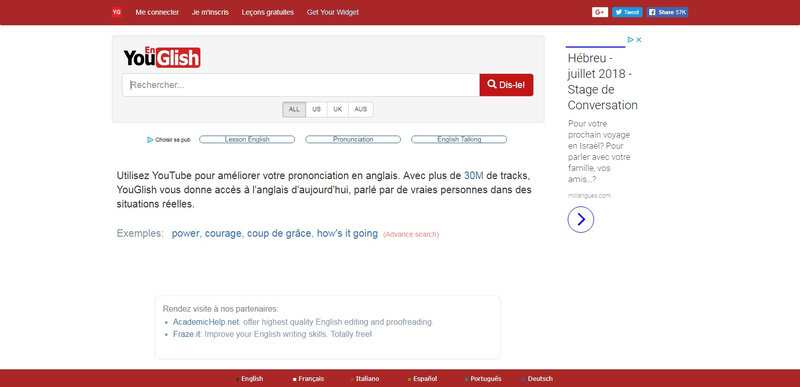
Task: Share via the Google+ icon
Action: [599, 12]
